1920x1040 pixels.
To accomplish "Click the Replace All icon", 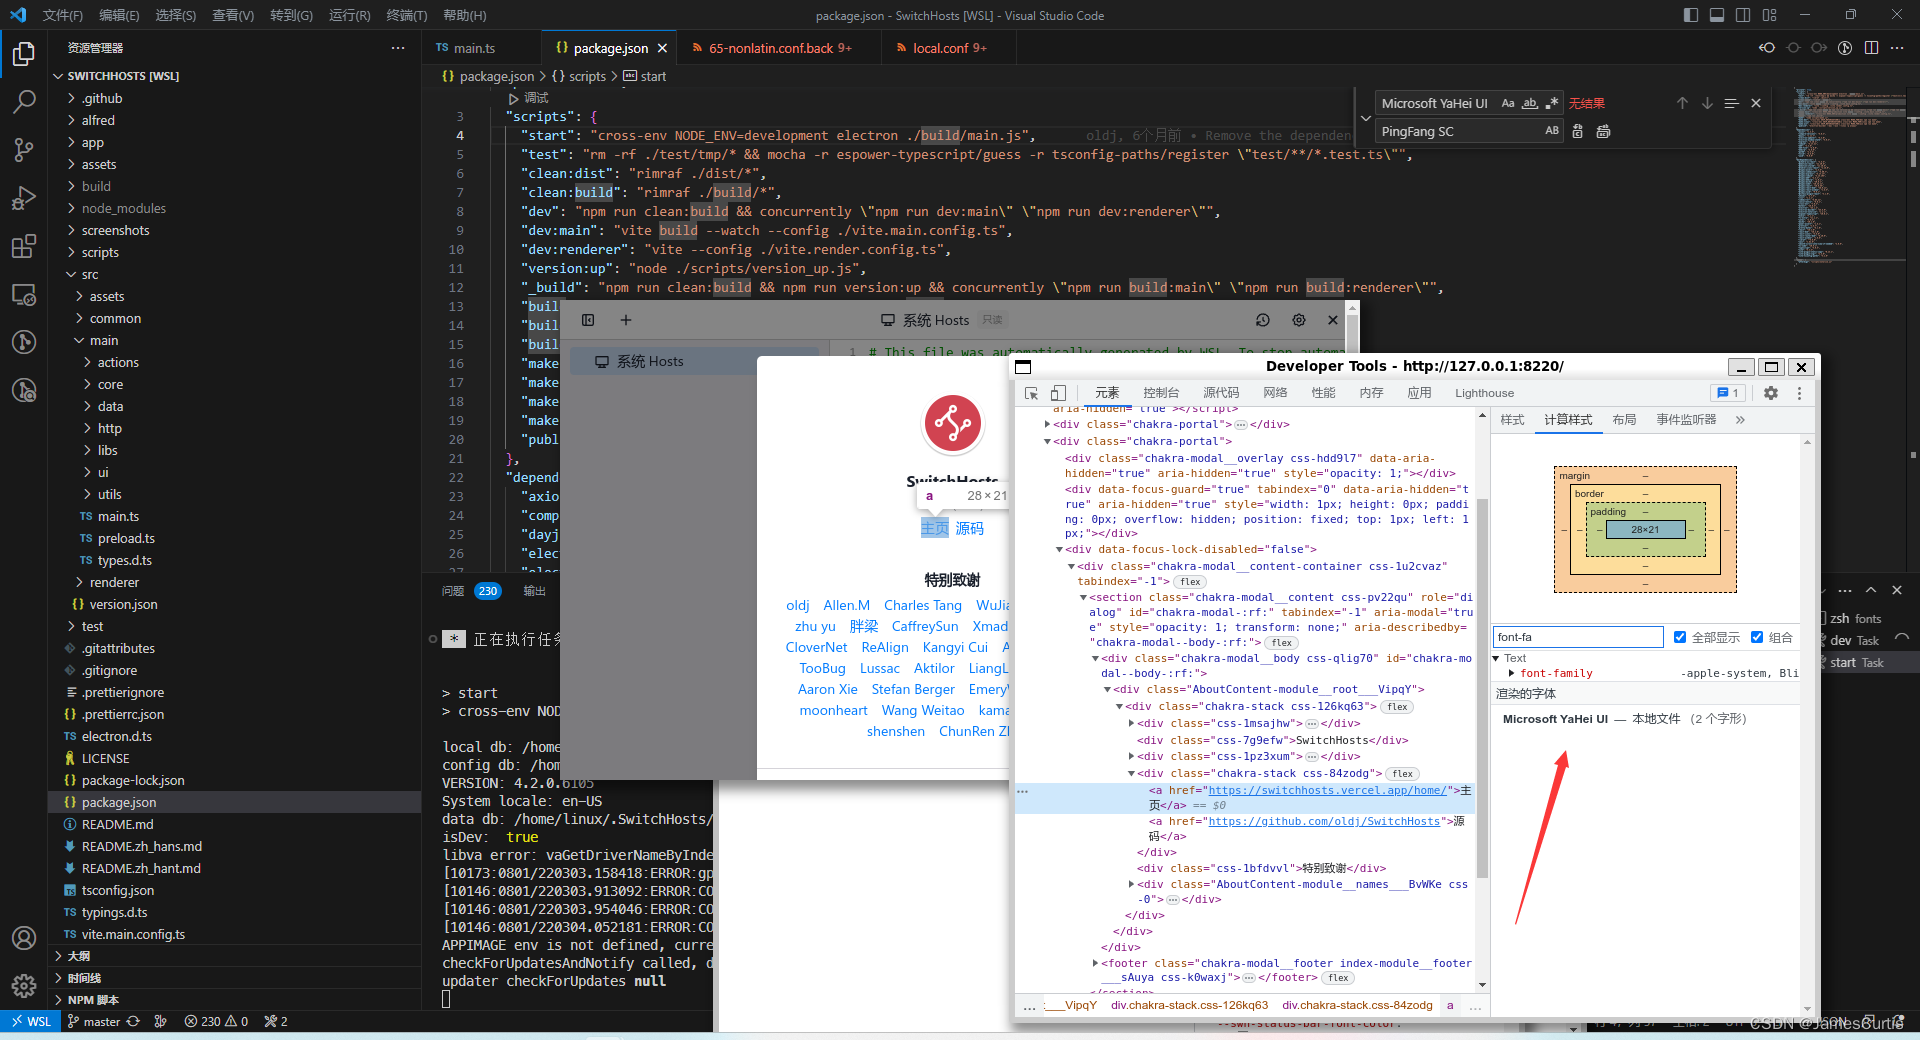I will point(1603,131).
